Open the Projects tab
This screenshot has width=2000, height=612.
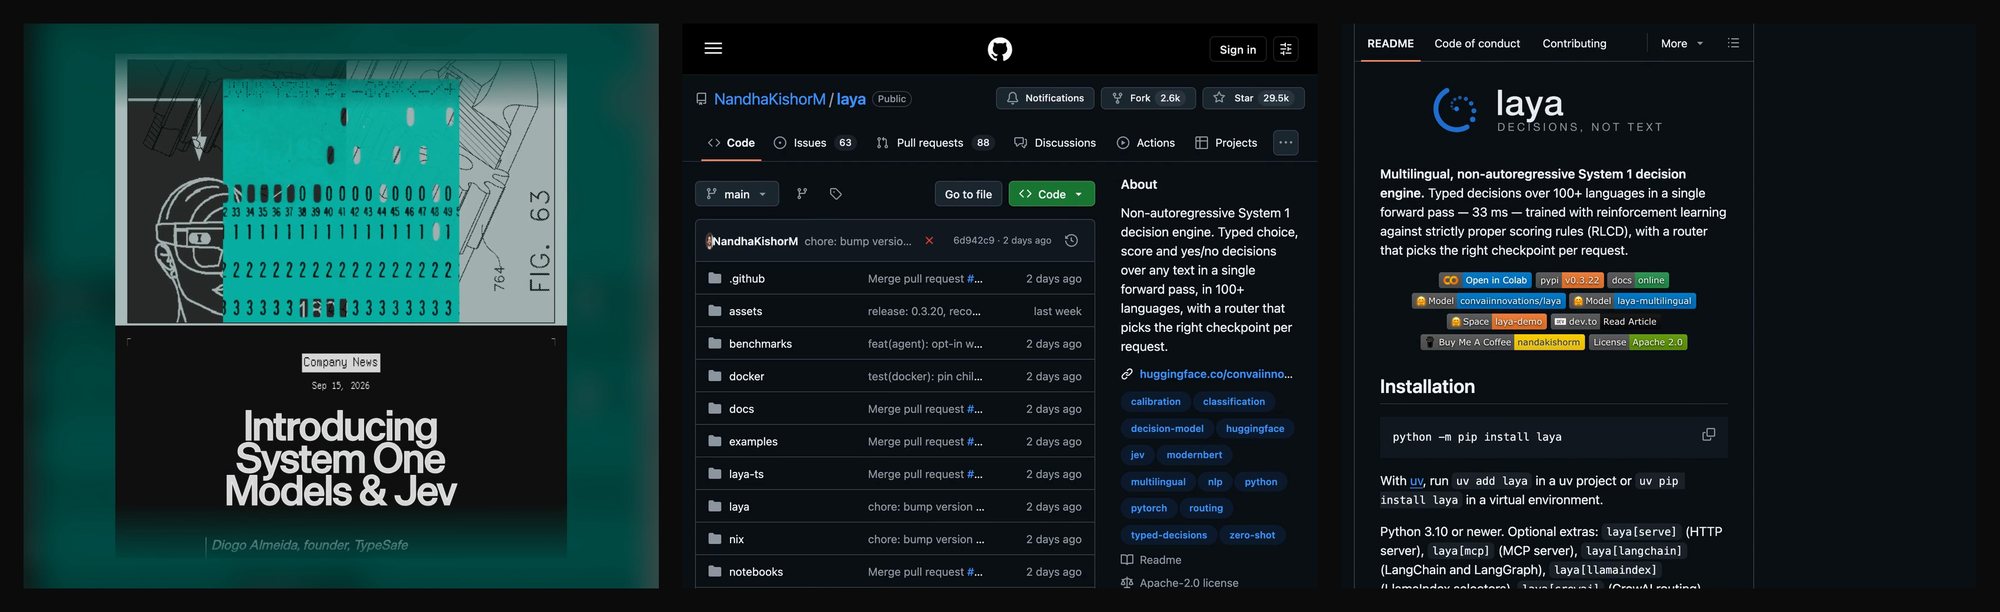coord(1226,143)
